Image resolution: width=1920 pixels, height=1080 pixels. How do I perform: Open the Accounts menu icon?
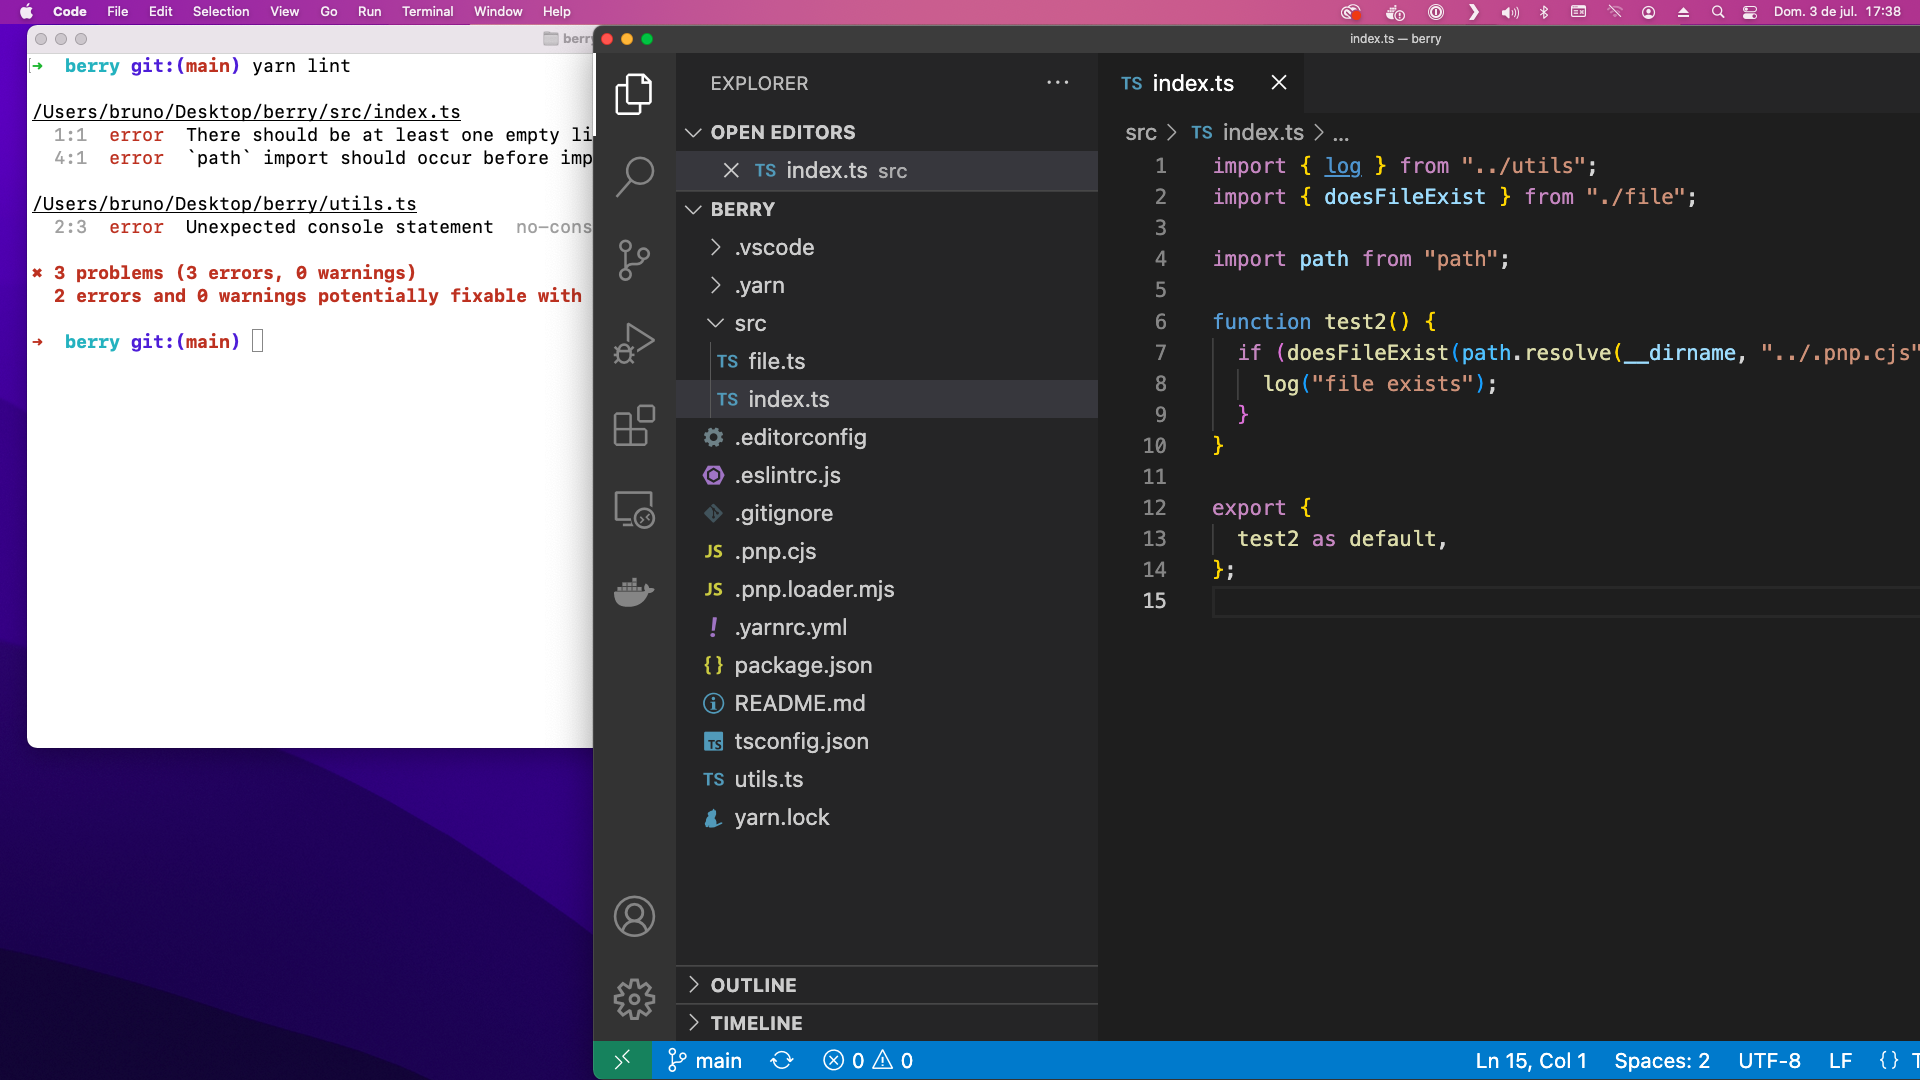pyautogui.click(x=634, y=916)
